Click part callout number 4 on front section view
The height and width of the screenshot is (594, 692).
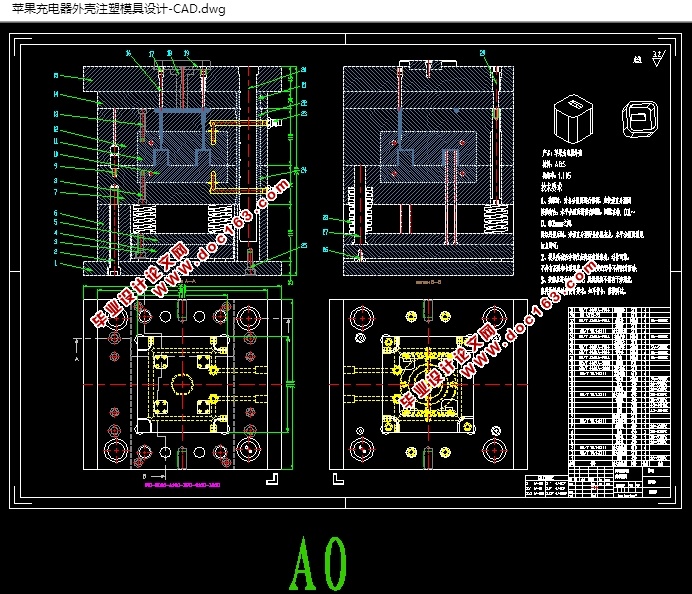point(56,233)
